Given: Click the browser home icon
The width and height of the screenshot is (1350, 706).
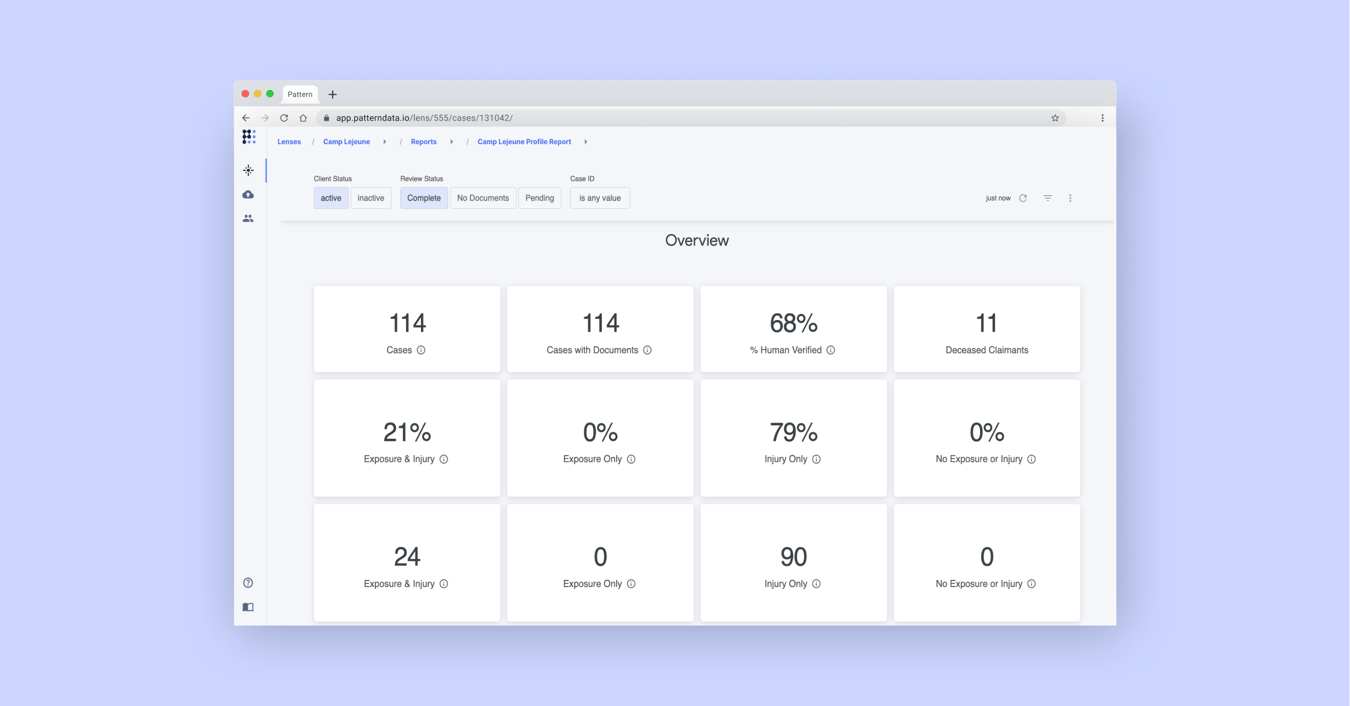Looking at the screenshot, I should coord(303,118).
